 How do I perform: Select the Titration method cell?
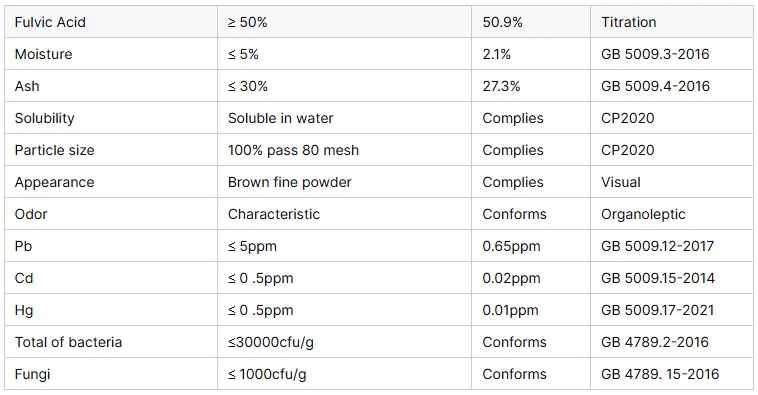[x=628, y=22]
